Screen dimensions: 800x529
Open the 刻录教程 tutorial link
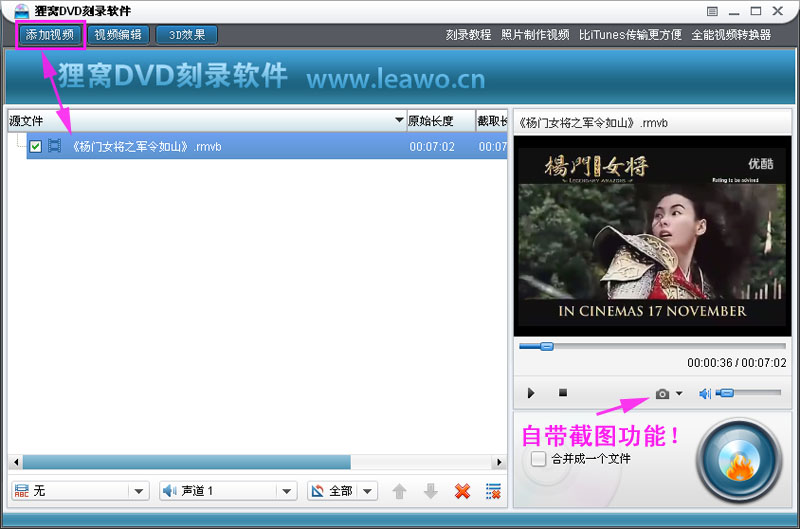point(468,35)
